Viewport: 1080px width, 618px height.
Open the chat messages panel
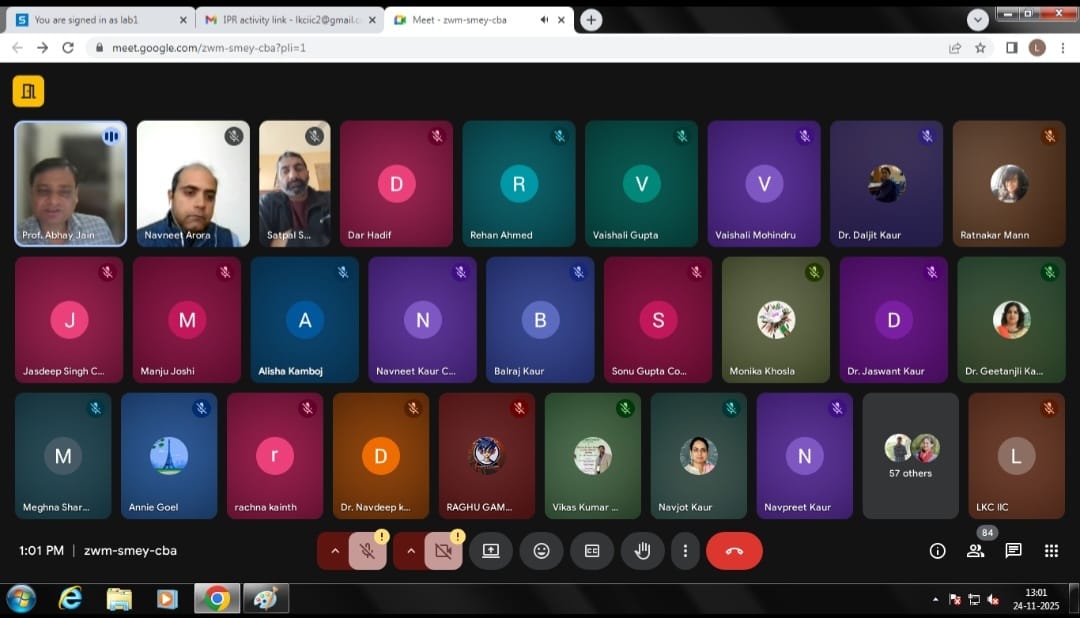[1013, 551]
